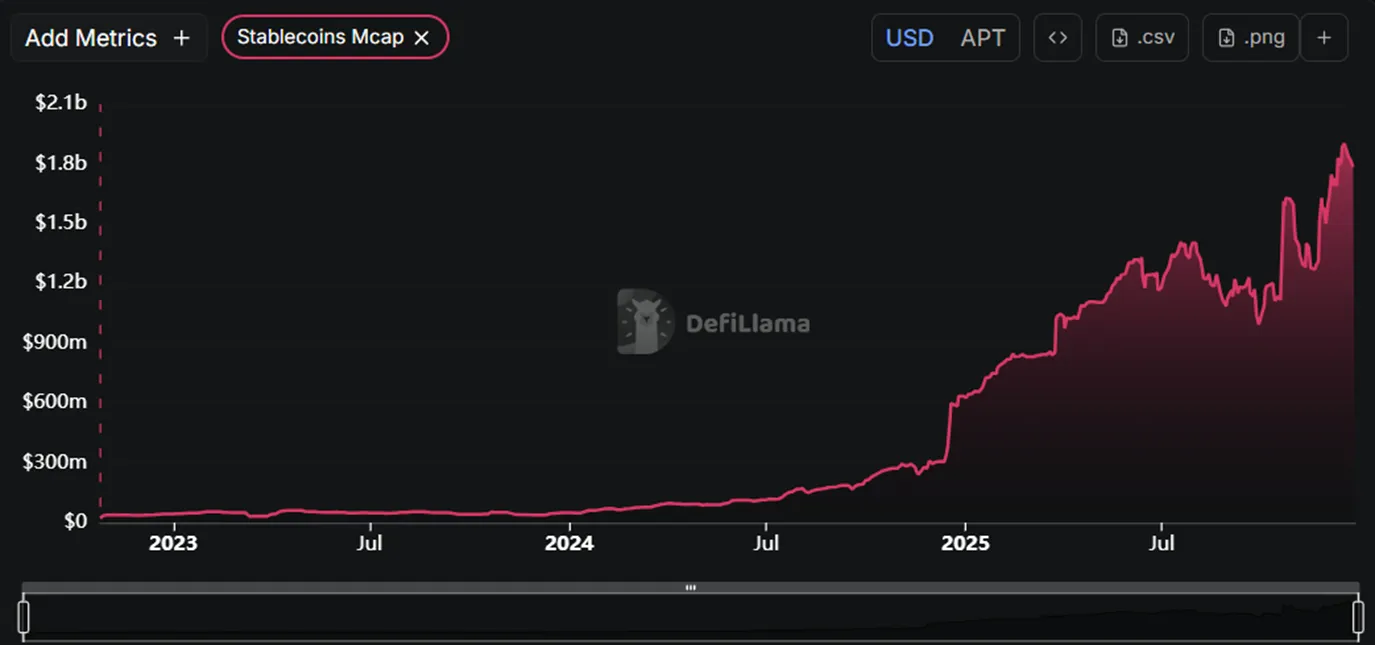This screenshot has width=1375, height=645.
Task: Toggle the Stablecoins Mcap metric chip
Action: [320, 38]
